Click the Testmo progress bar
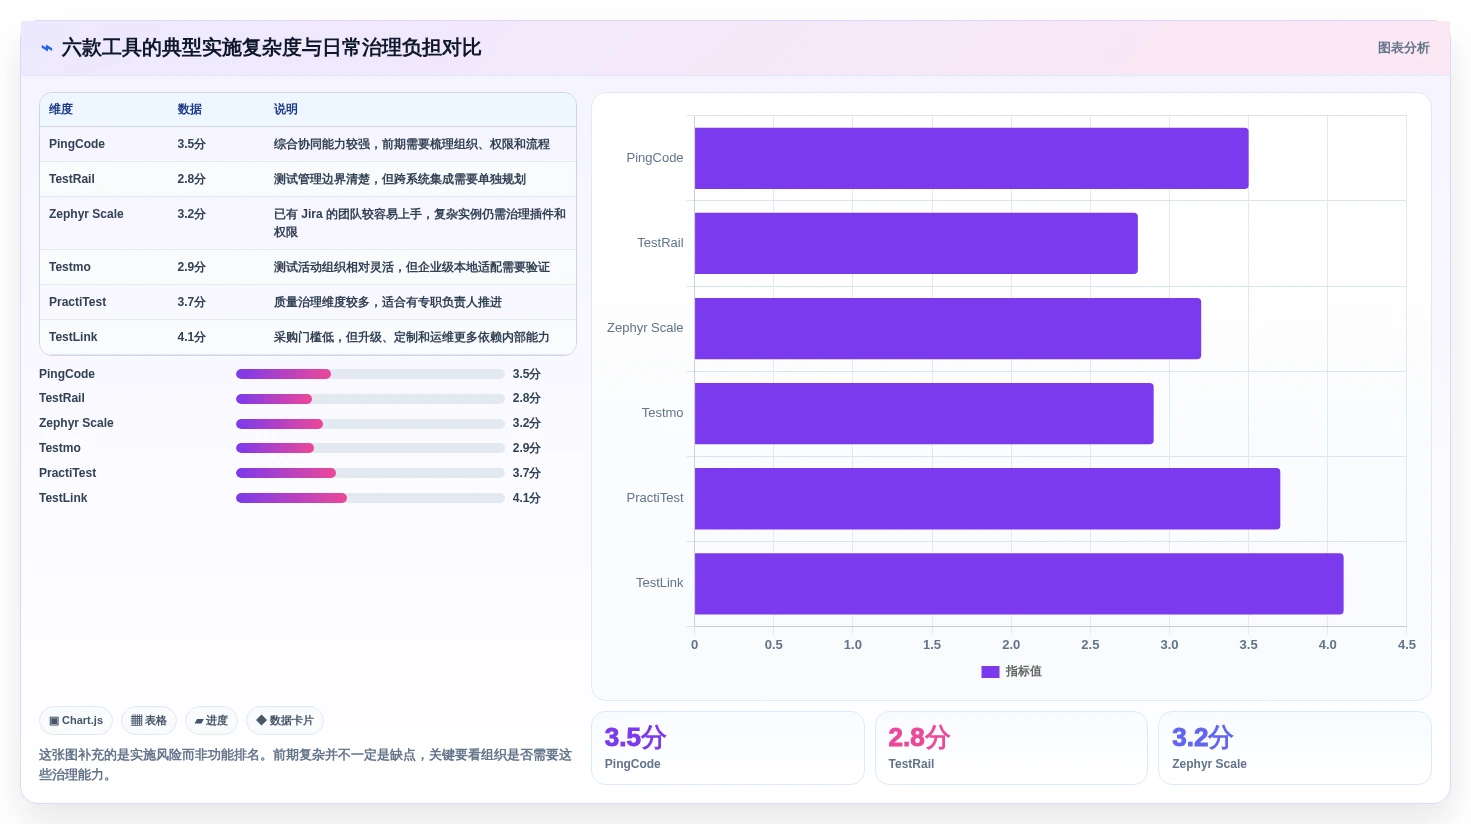Viewport: 1471px width, 824px height. point(370,448)
